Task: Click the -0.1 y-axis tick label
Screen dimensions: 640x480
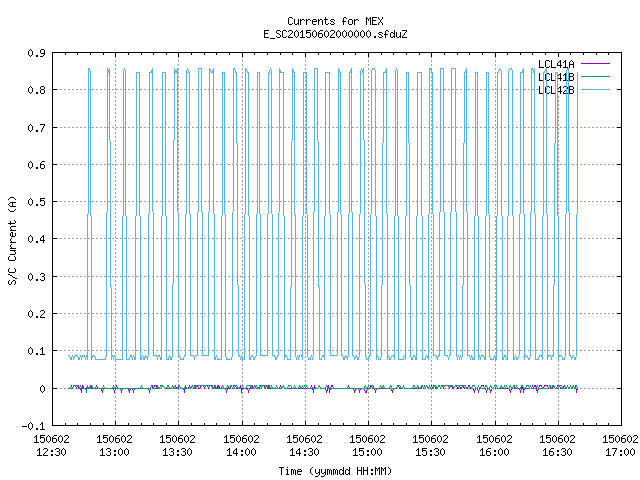Action: point(33,426)
